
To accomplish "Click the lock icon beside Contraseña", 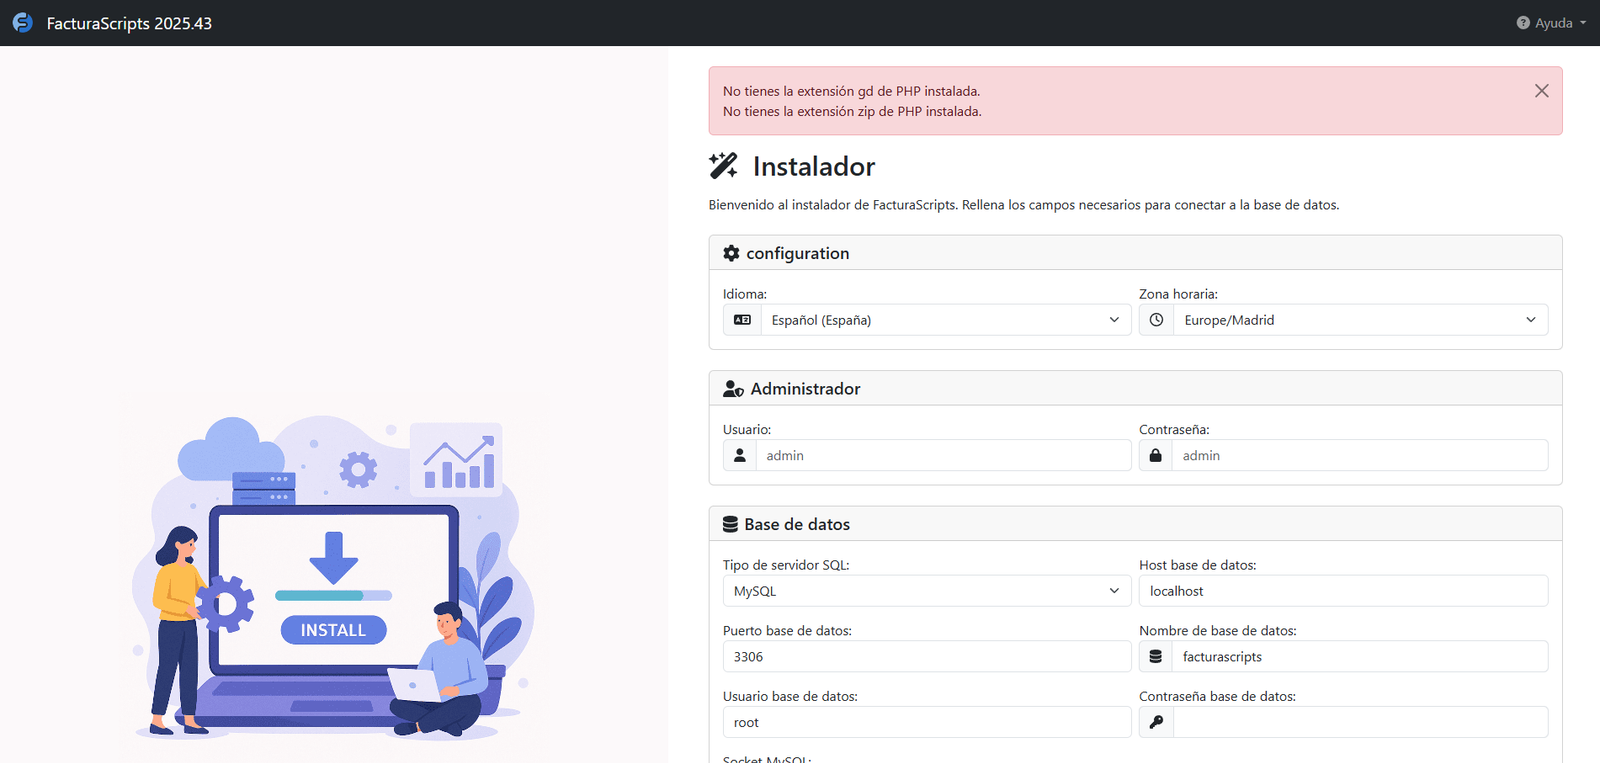I will [1155, 455].
